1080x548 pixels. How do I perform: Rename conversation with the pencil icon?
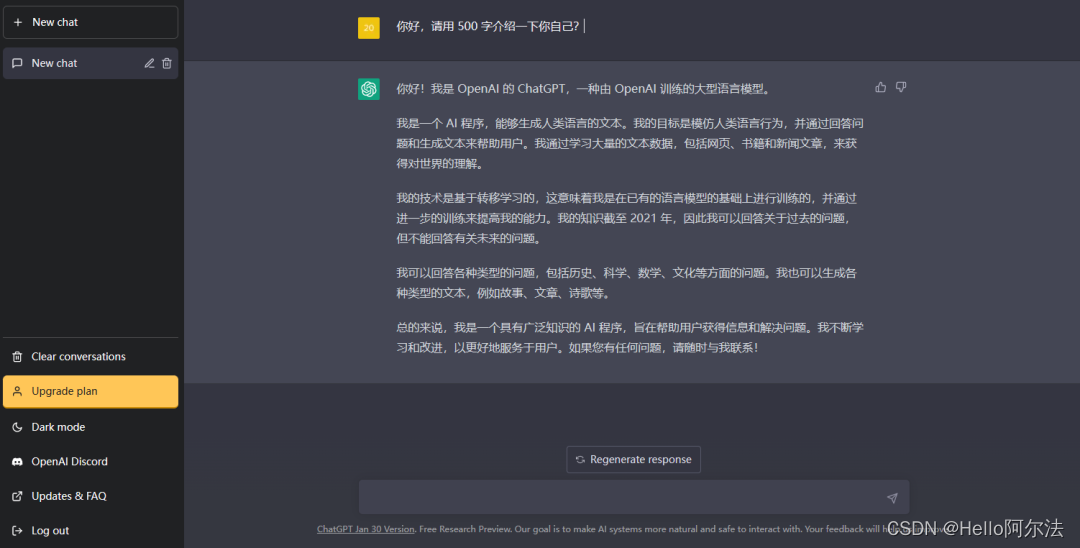pyautogui.click(x=149, y=63)
